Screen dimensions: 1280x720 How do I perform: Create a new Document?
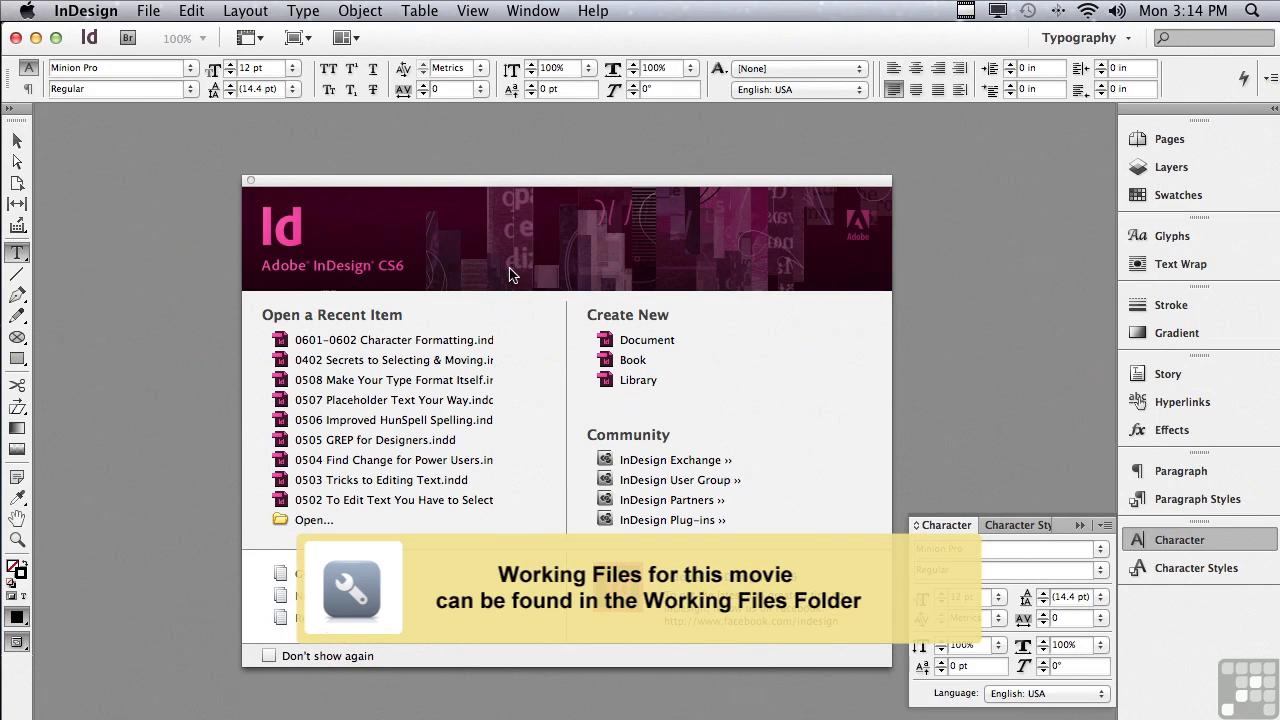click(647, 340)
